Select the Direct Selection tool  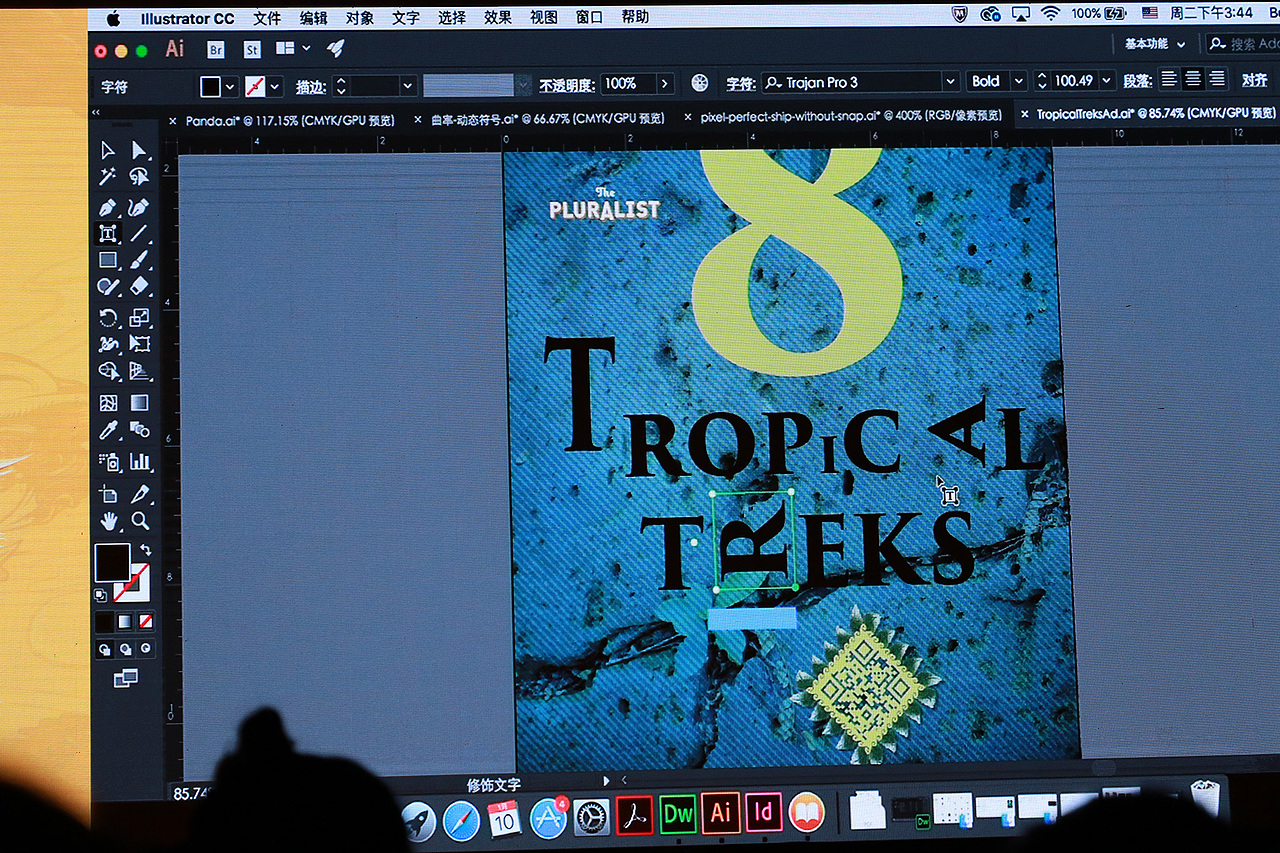click(x=139, y=151)
